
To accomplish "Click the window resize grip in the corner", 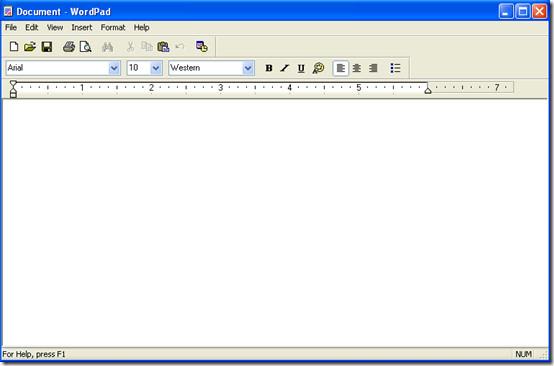I will (x=542, y=354).
